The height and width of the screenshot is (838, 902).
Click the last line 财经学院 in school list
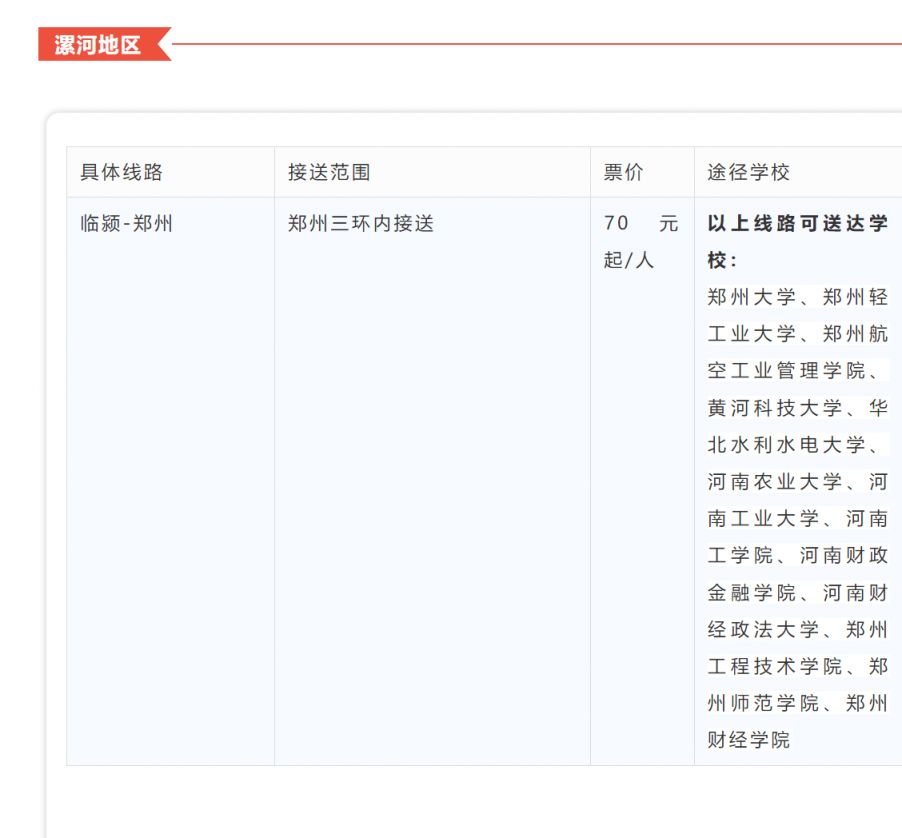click(748, 740)
